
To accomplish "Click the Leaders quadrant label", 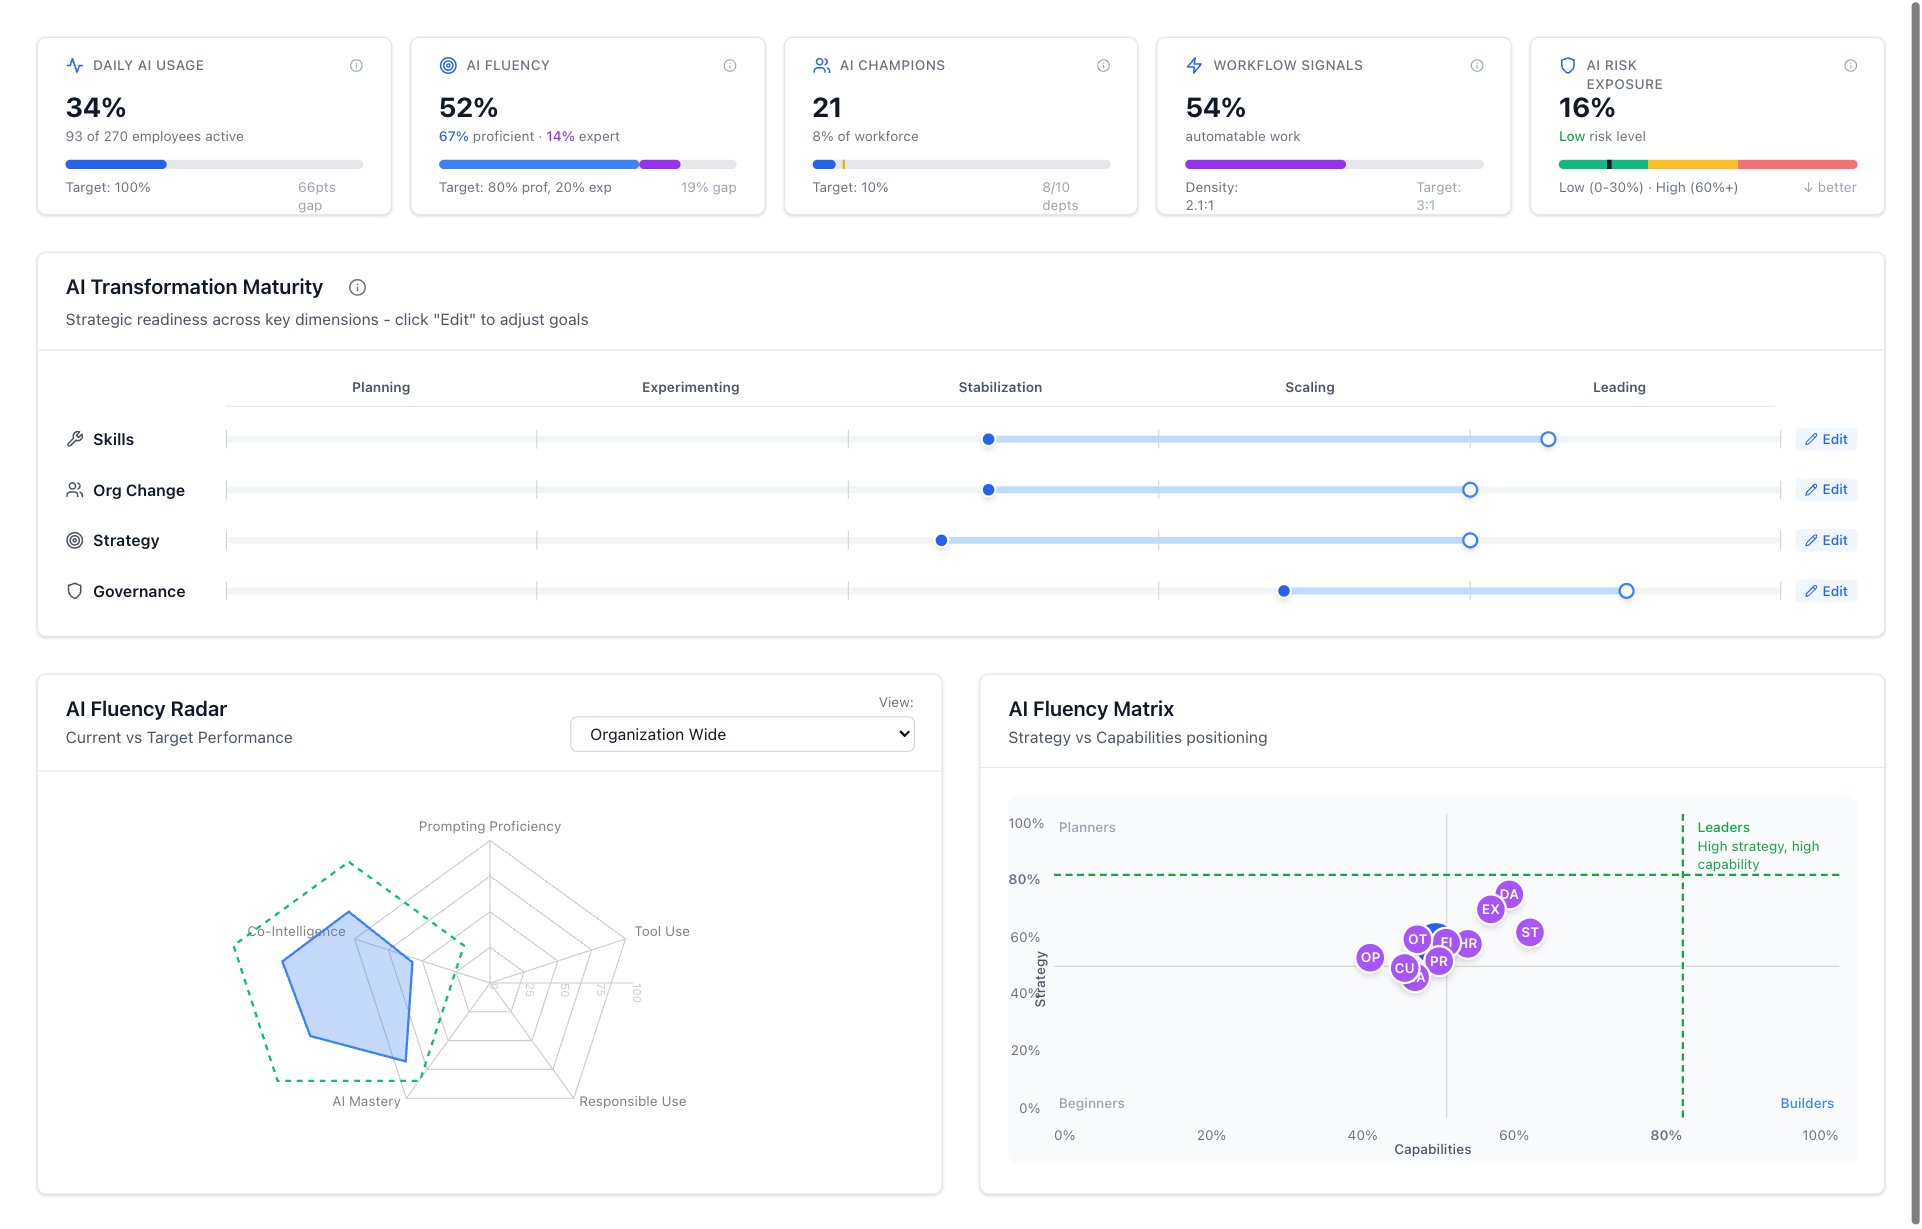I will click(1723, 828).
